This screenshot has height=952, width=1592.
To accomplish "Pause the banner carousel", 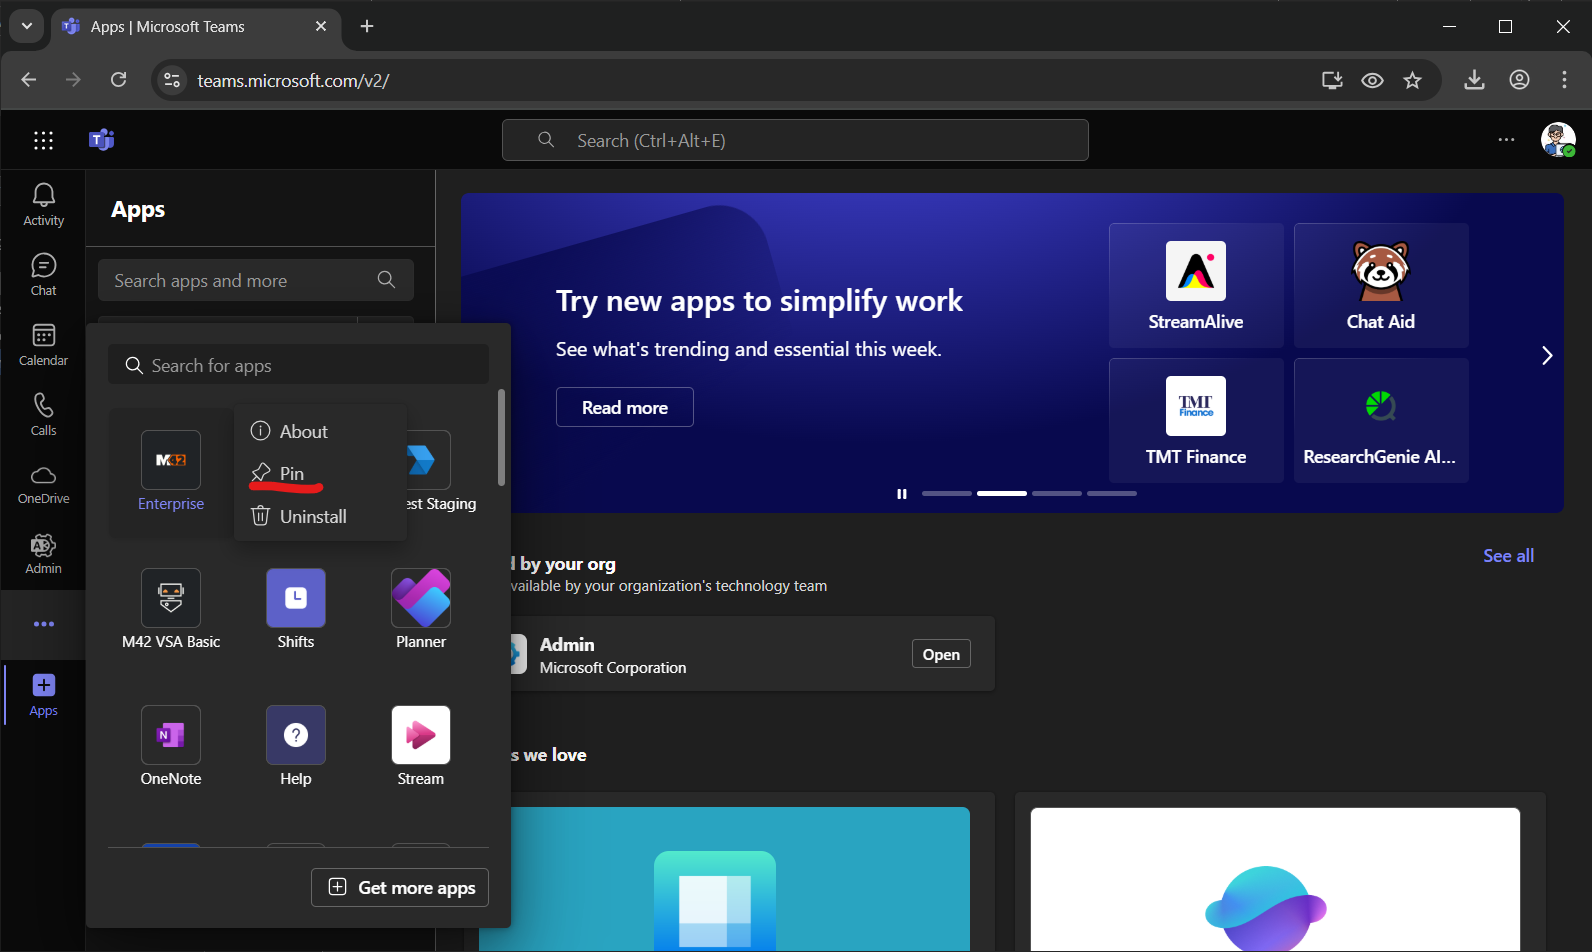I will click(902, 494).
